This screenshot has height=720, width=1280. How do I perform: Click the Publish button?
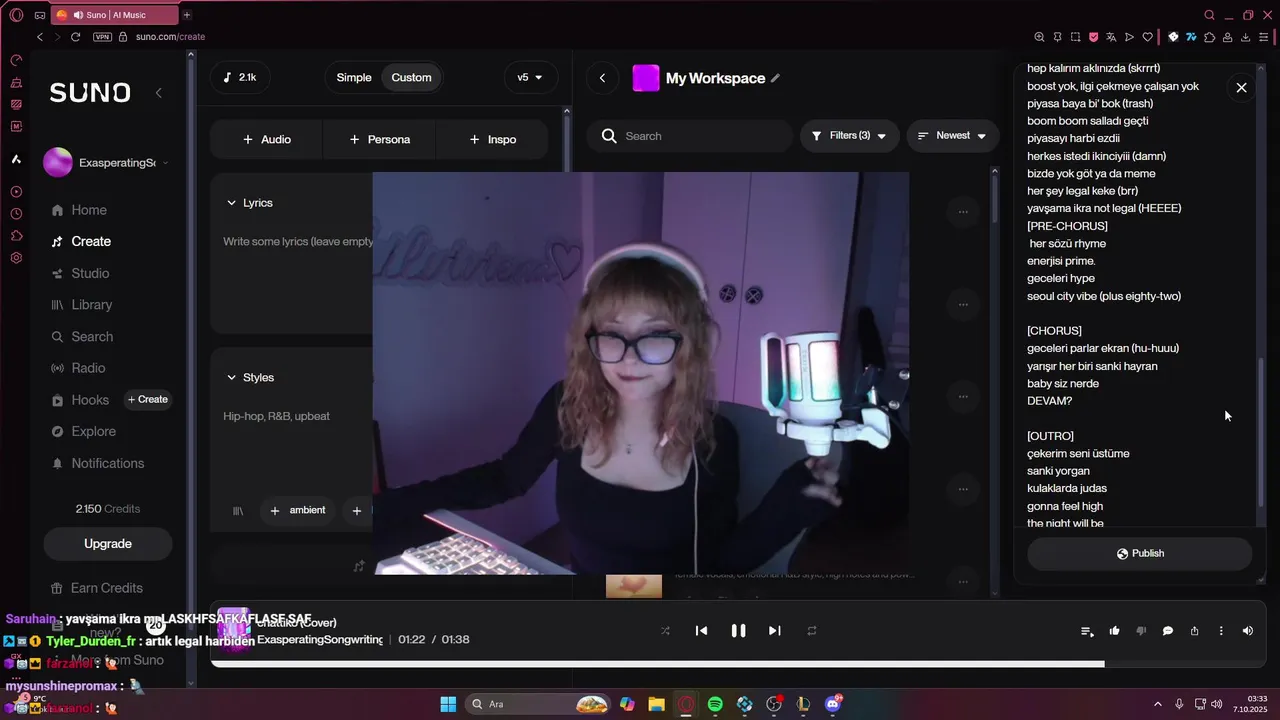point(1139,553)
